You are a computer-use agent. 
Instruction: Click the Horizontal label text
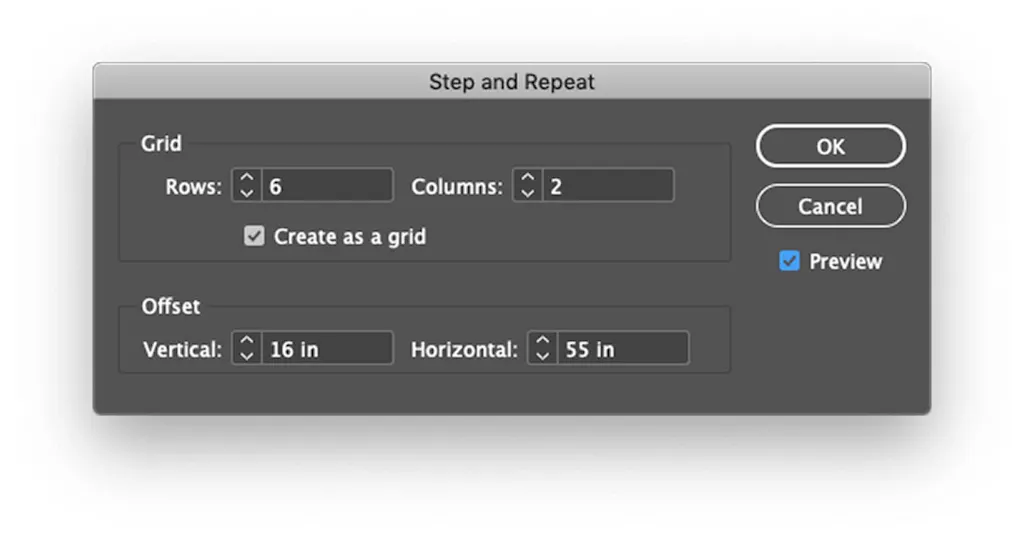pos(465,349)
